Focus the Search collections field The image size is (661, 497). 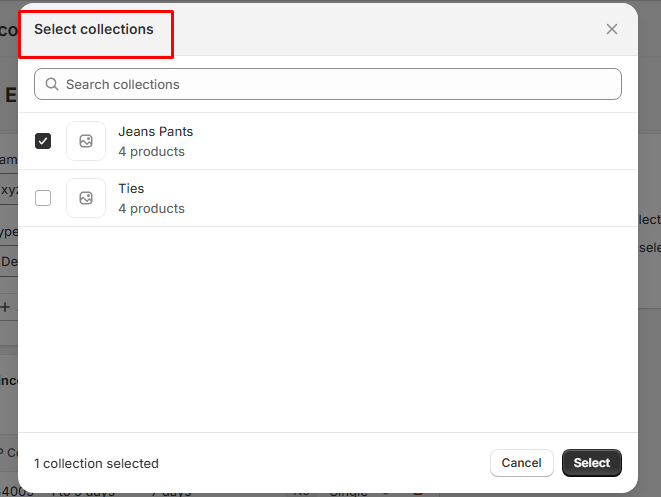(x=330, y=84)
